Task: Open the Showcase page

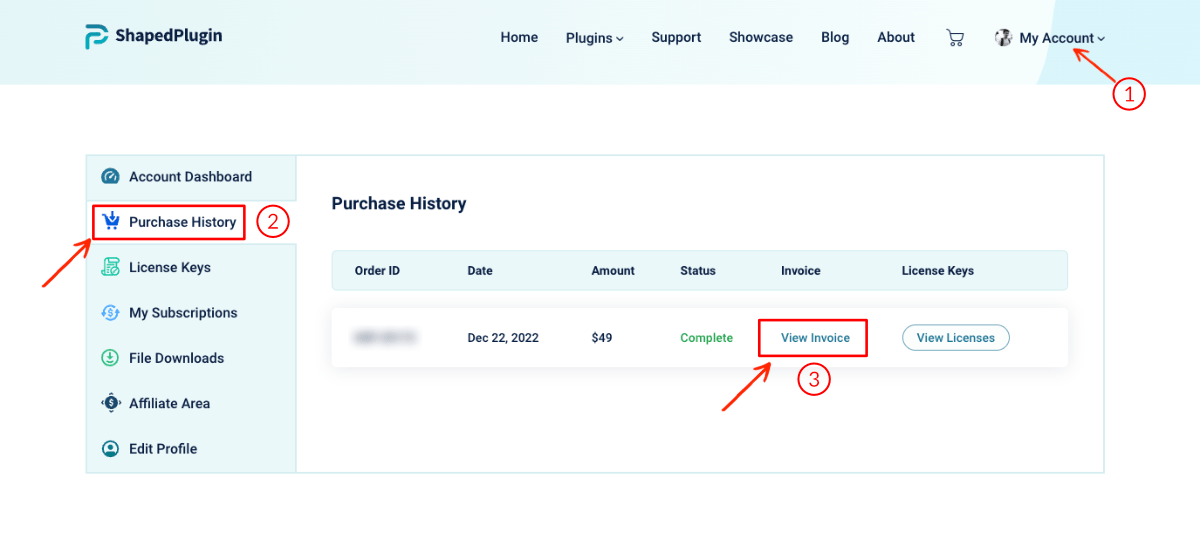Action: 761,37
